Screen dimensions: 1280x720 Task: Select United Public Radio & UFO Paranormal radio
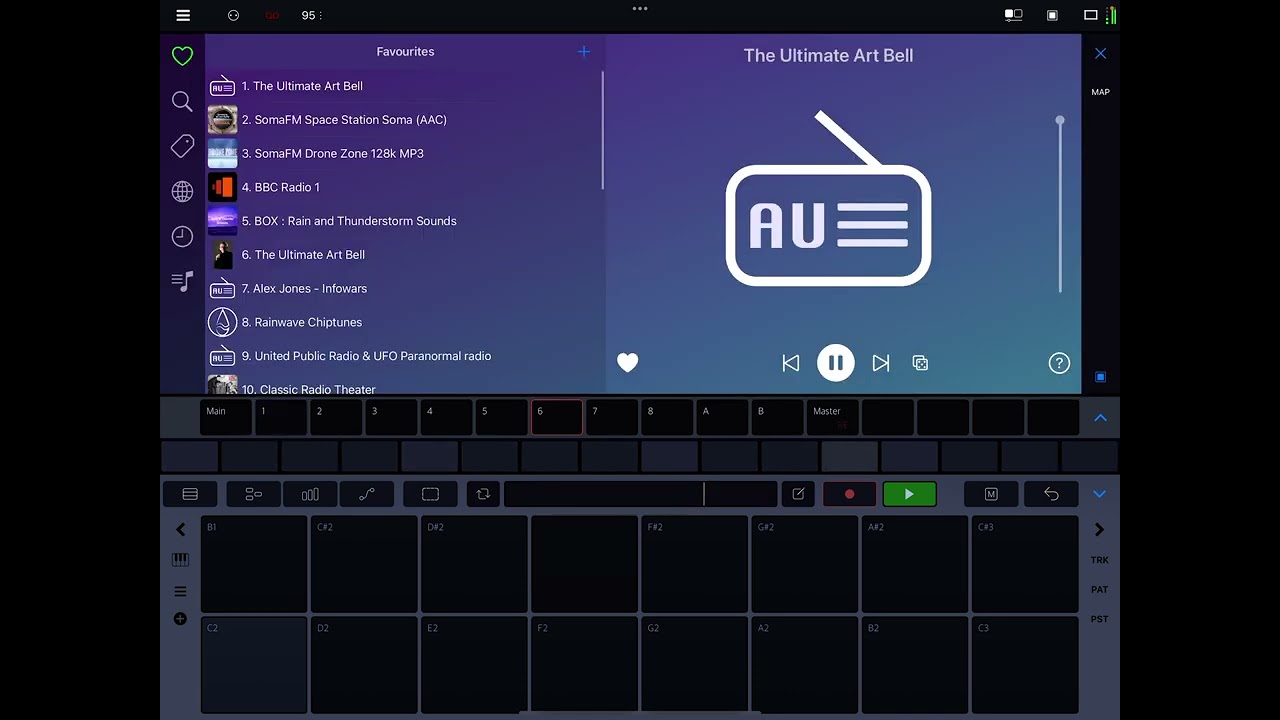pos(404,357)
